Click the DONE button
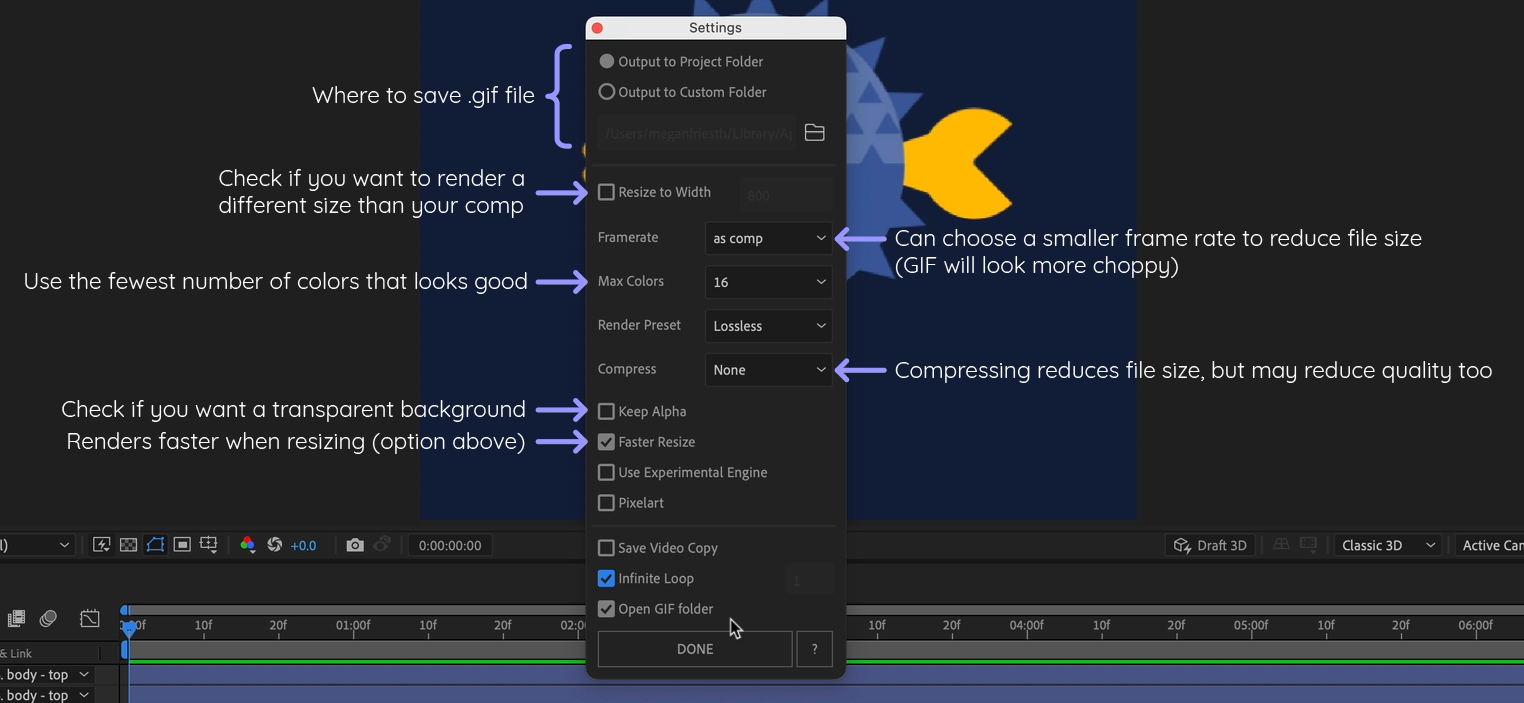Viewport: 1524px width, 703px height. 694,648
